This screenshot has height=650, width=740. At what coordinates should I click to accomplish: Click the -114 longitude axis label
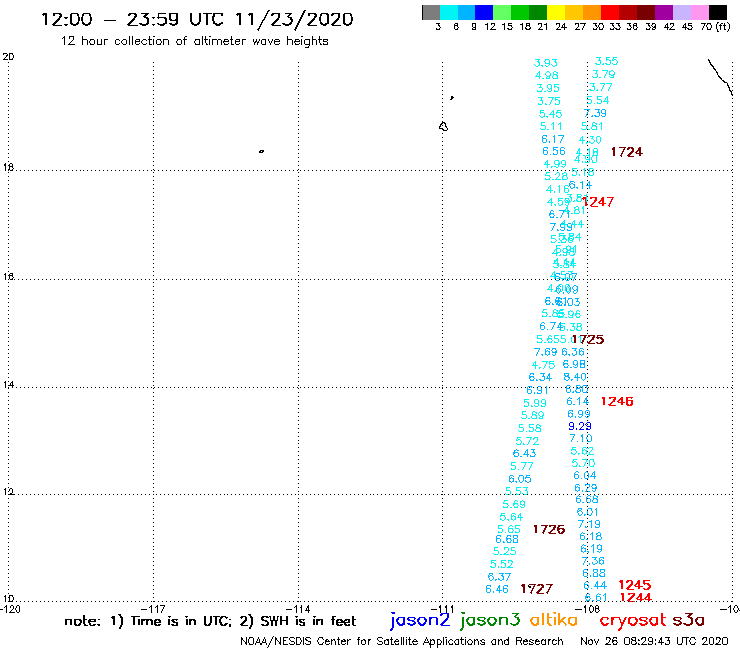pos(299,609)
